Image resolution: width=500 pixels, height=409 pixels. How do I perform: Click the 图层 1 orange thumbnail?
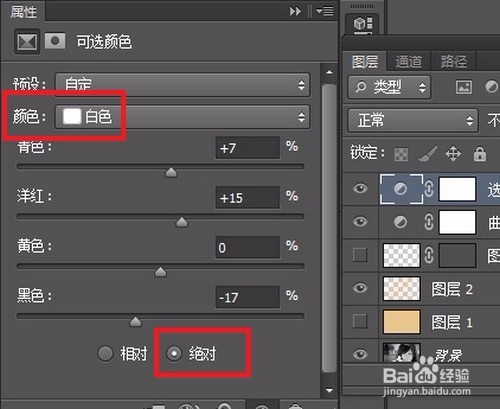[x=402, y=322]
